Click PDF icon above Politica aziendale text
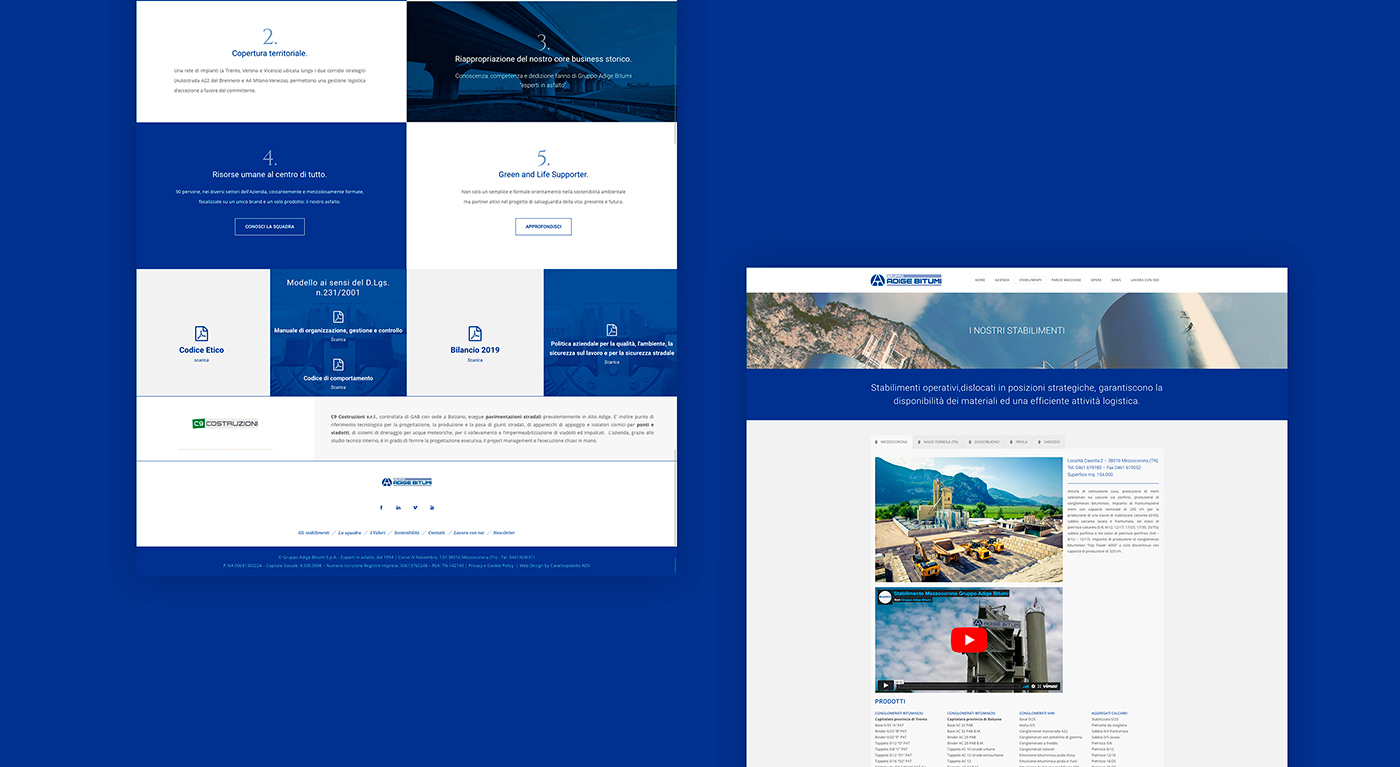The width and height of the screenshot is (1400, 767). (612, 330)
